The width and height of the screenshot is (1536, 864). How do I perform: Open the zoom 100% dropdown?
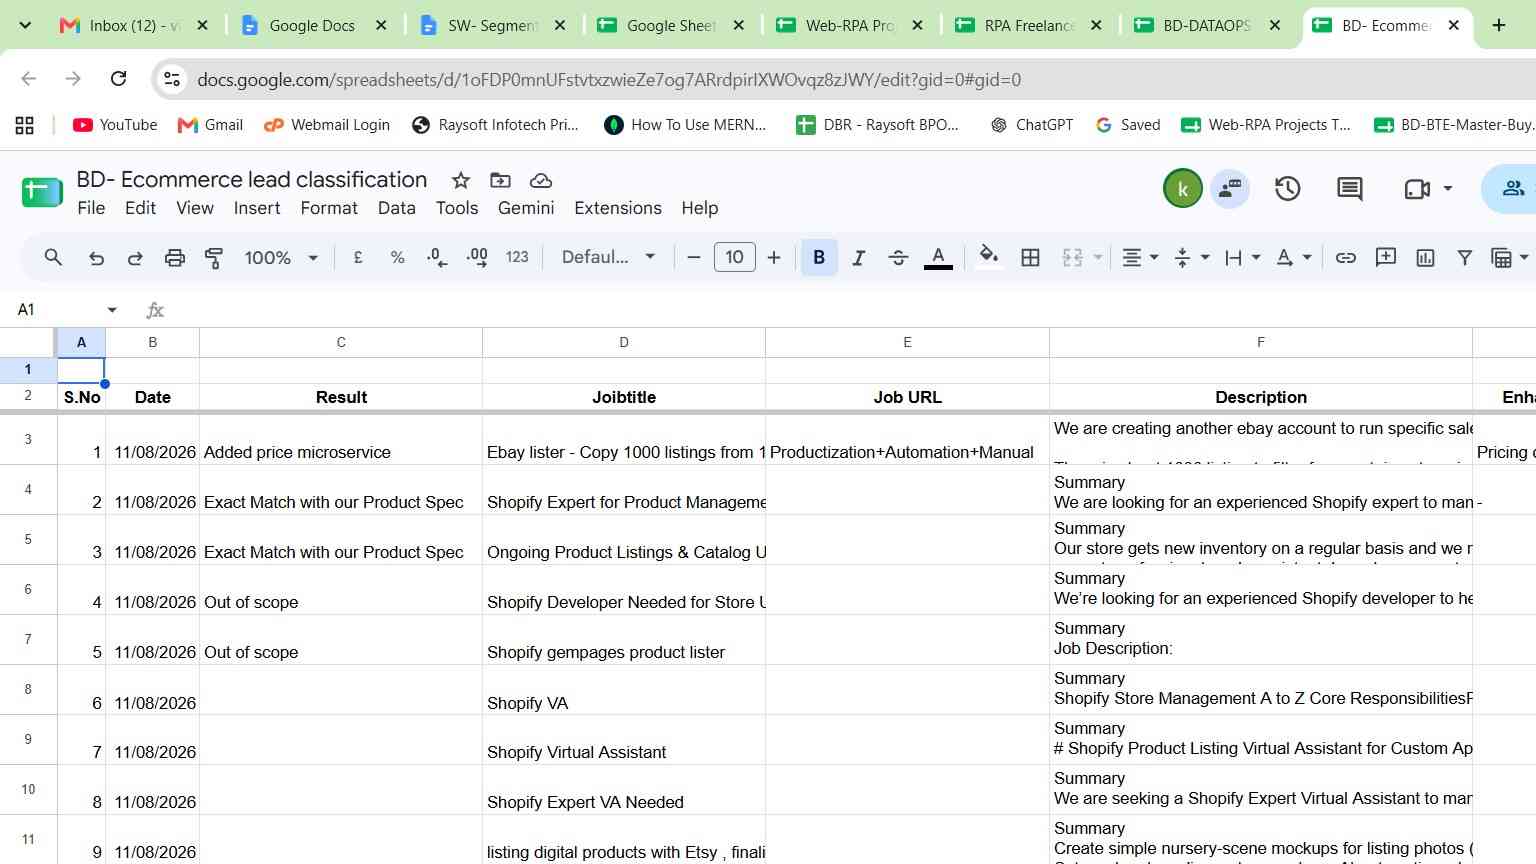[281, 258]
